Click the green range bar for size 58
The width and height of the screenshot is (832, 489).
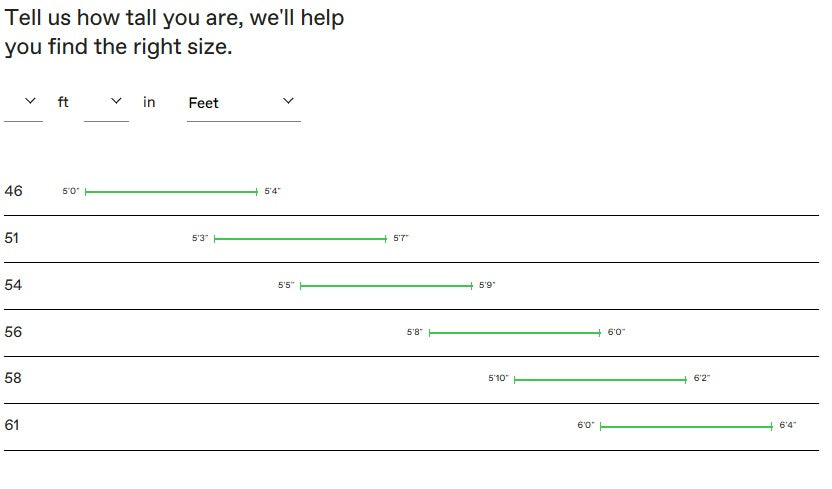click(x=601, y=380)
